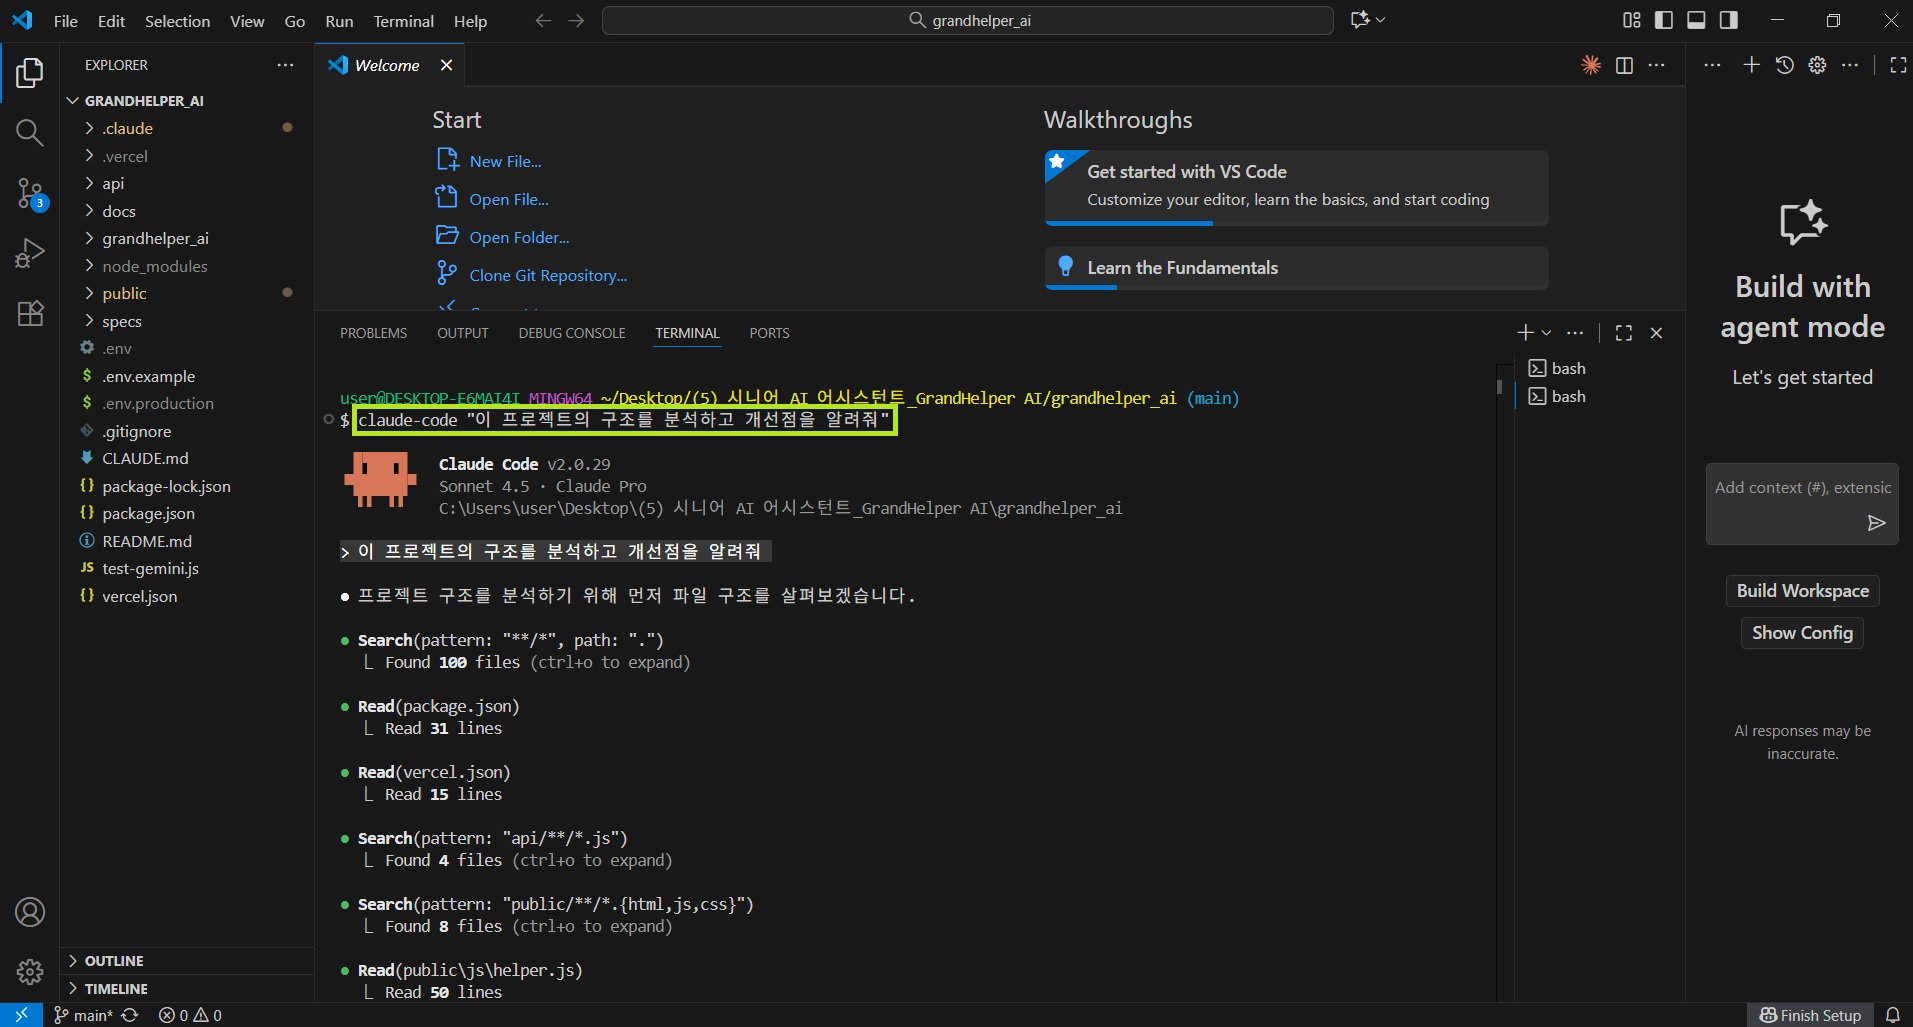
Task: Open the Manage gear icon
Action: click(29, 971)
